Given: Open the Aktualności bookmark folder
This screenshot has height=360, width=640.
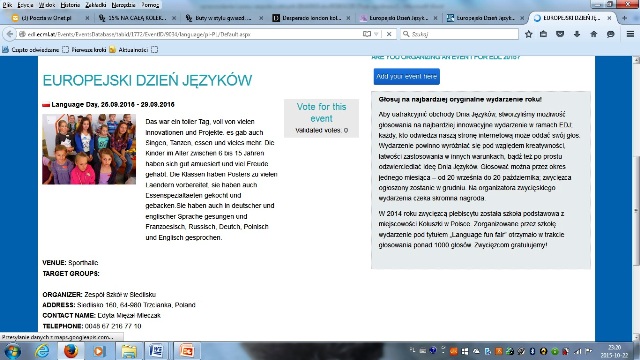Looking at the screenshot, I should 129,50.
